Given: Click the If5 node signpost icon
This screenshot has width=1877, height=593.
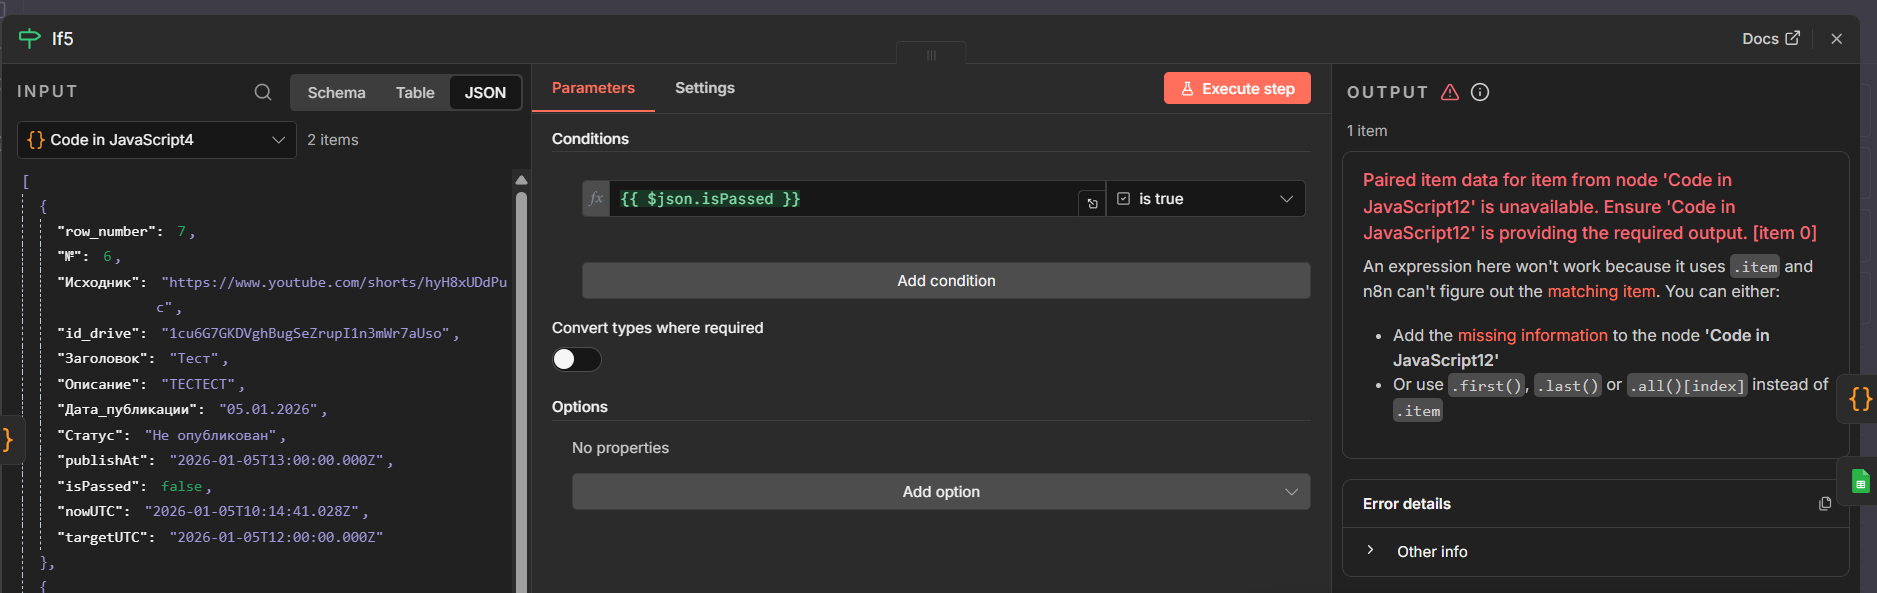Looking at the screenshot, I should [30, 38].
